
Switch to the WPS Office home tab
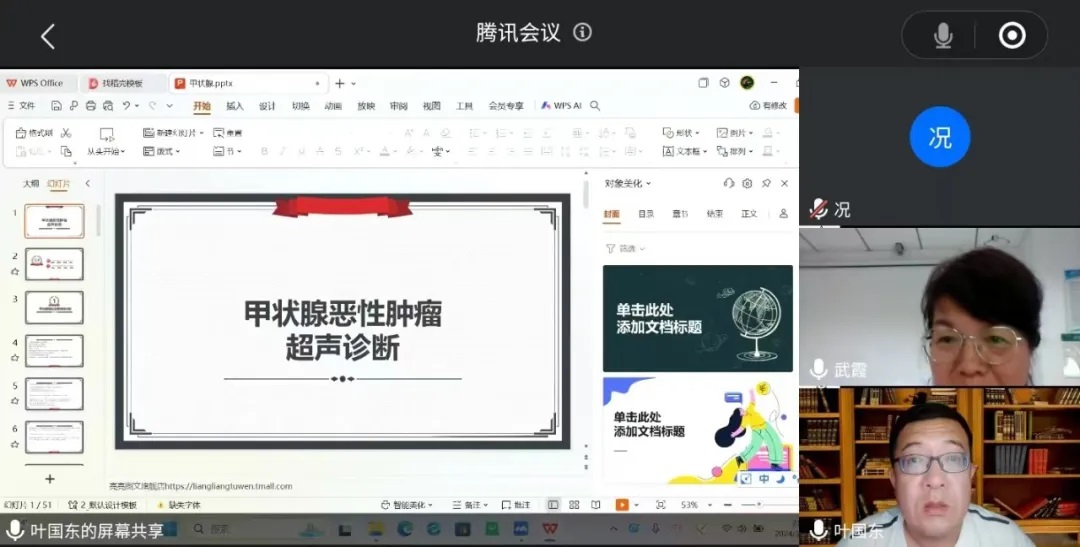pyautogui.click(x=35, y=83)
